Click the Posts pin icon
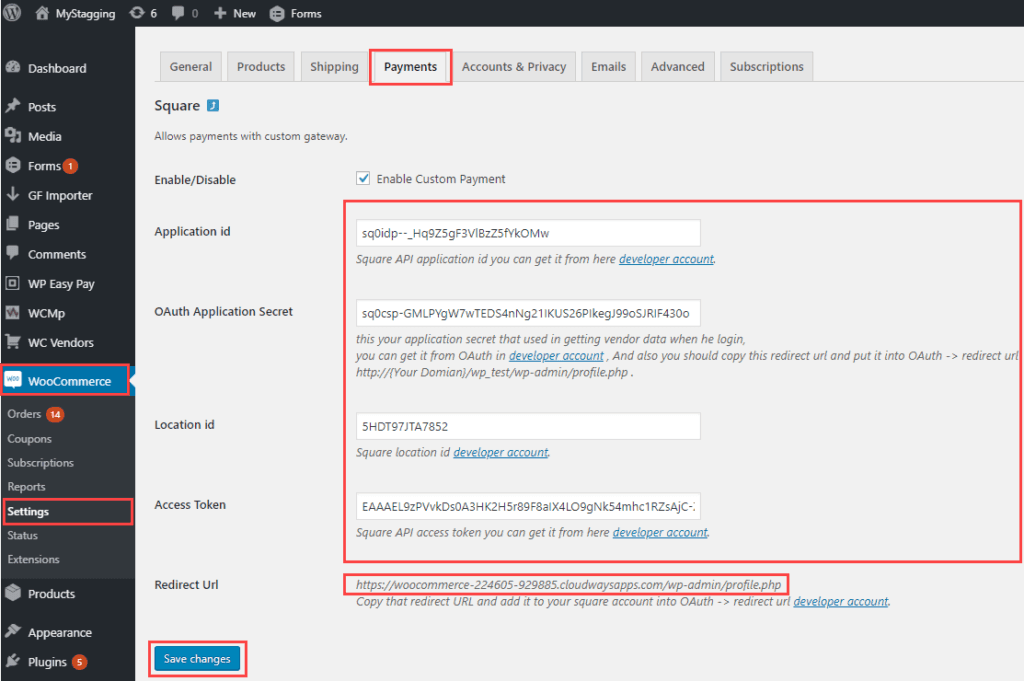Viewport: 1024px width, 681px height. point(12,106)
